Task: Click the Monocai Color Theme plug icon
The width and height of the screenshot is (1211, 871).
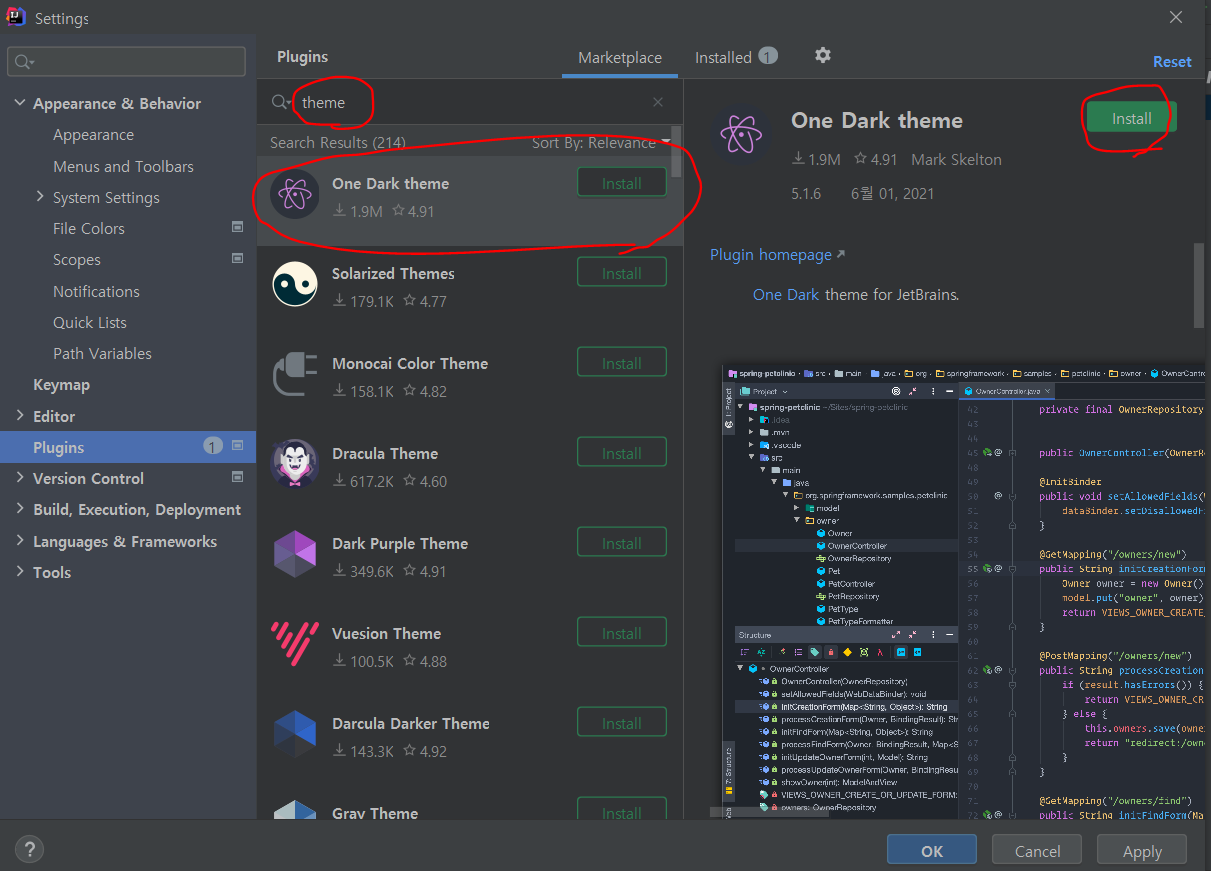Action: click(295, 375)
